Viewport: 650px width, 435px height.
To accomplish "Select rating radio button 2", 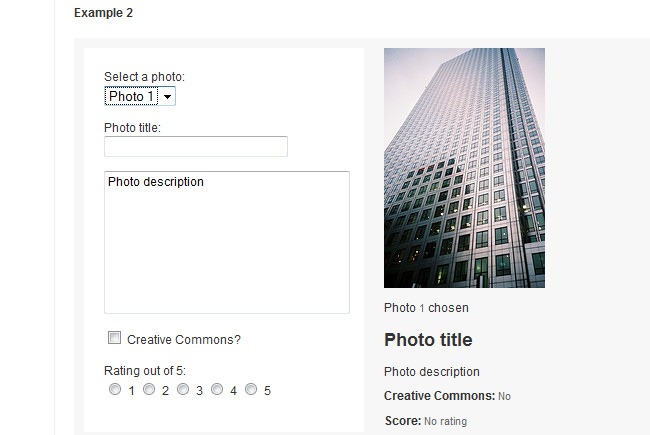I will [x=150, y=389].
